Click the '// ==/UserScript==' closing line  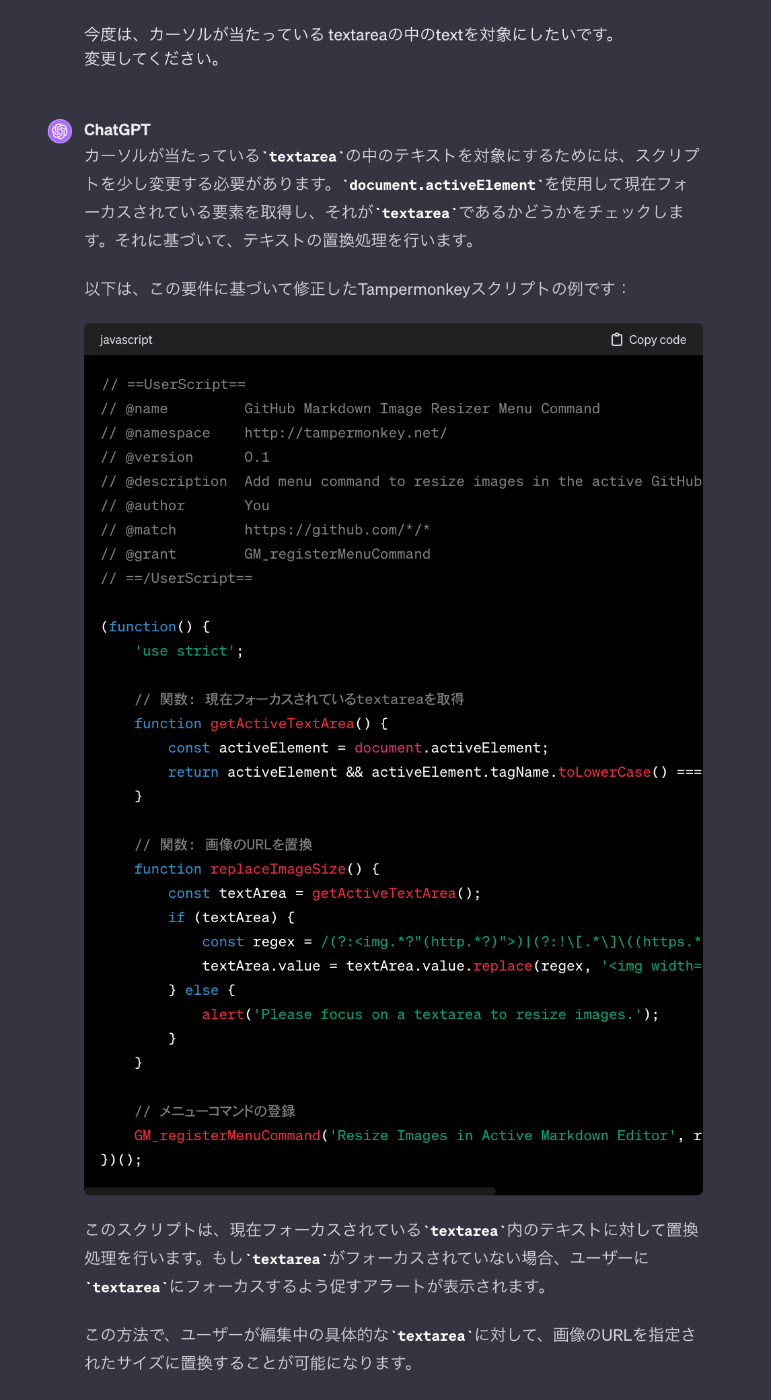pyautogui.click(x=177, y=578)
